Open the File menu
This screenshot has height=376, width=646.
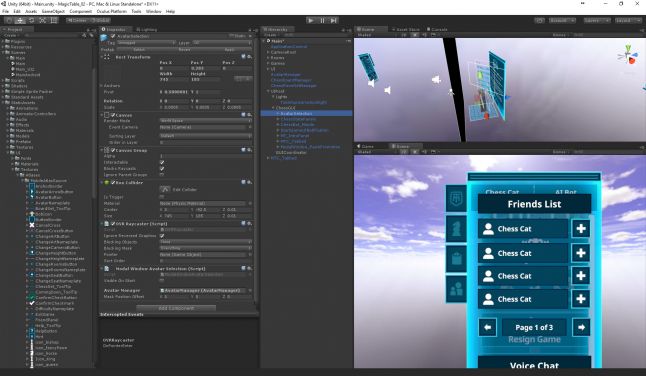[5, 12]
